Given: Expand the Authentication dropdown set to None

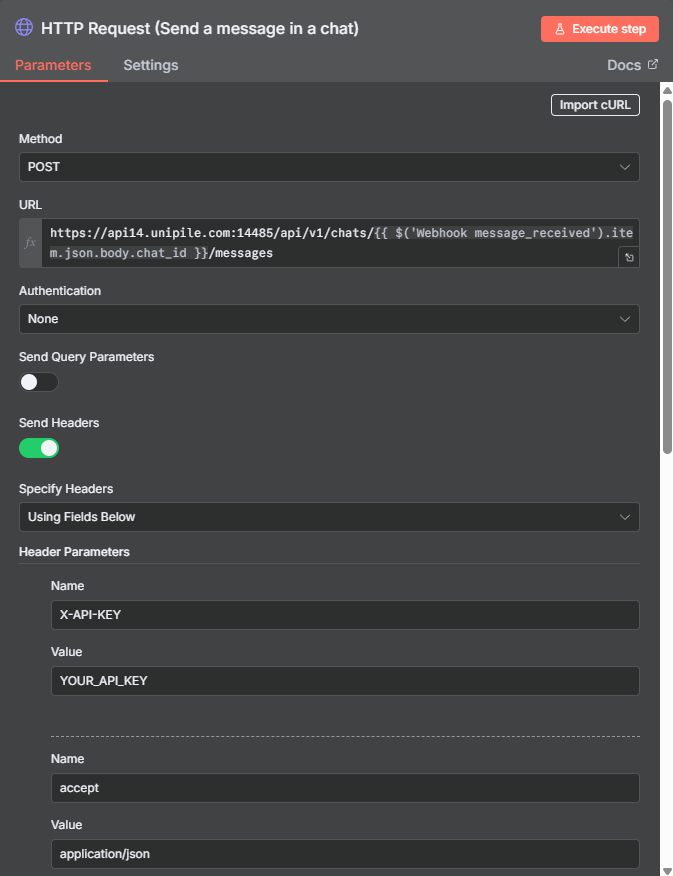Looking at the screenshot, I should pyautogui.click(x=330, y=319).
